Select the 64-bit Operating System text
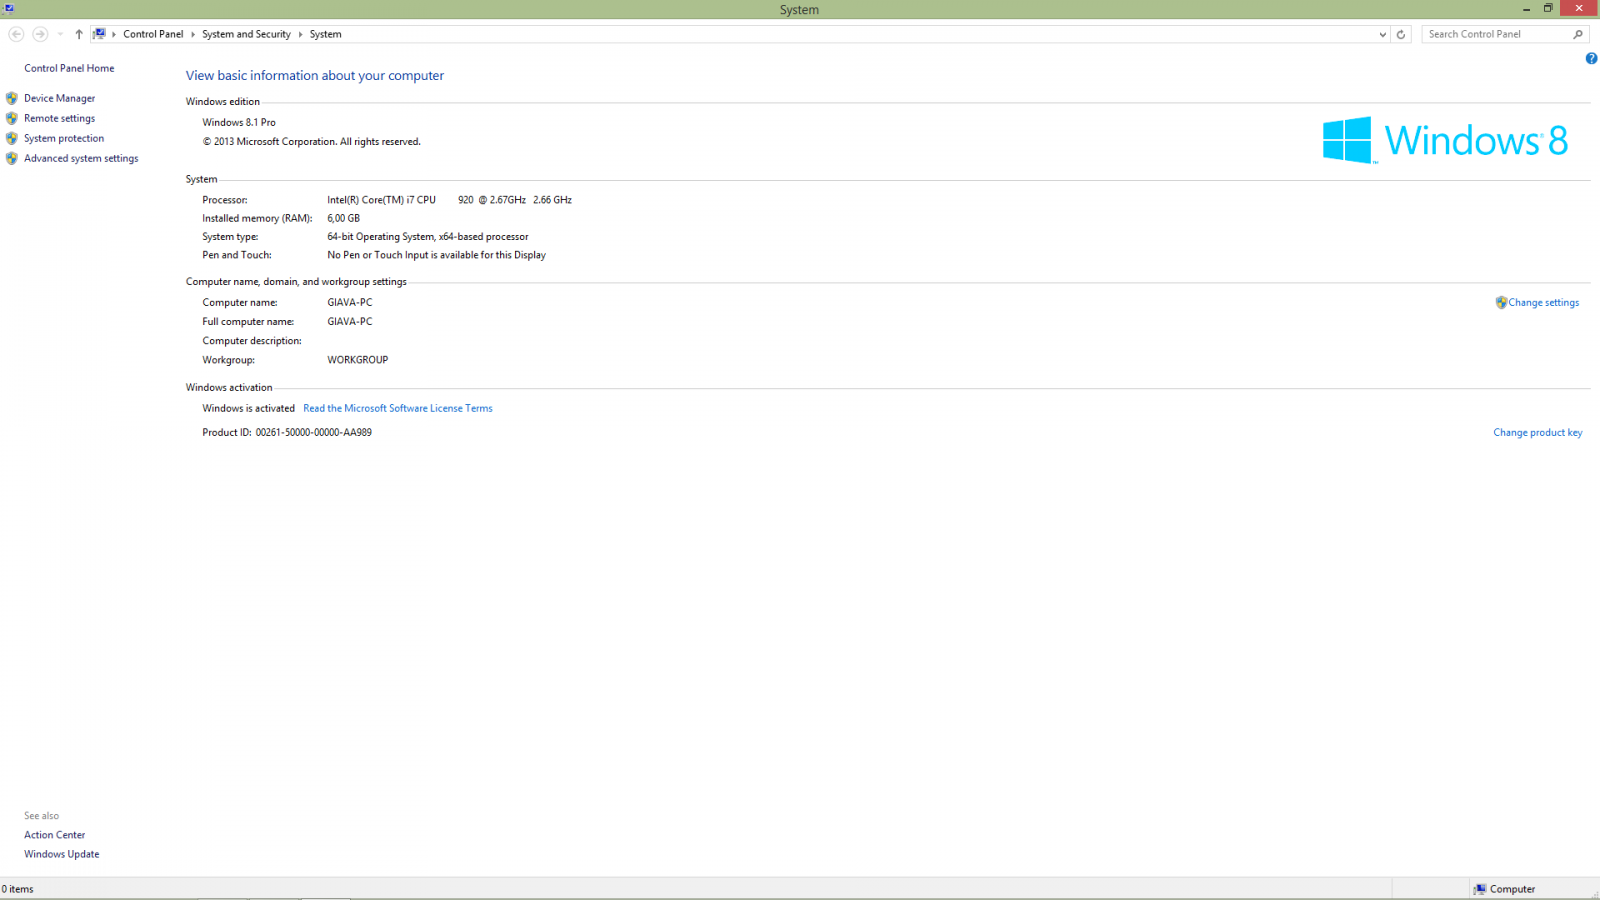The width and height of the screenshot is (1600, 900). click(428, 237)
